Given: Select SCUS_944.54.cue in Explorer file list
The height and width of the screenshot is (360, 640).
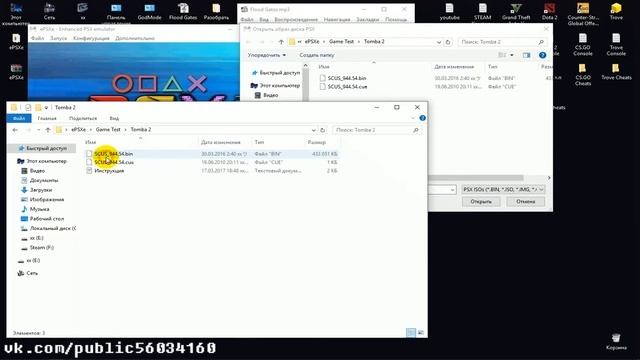Looking at the screenshot, I should [x=114, y=162].
